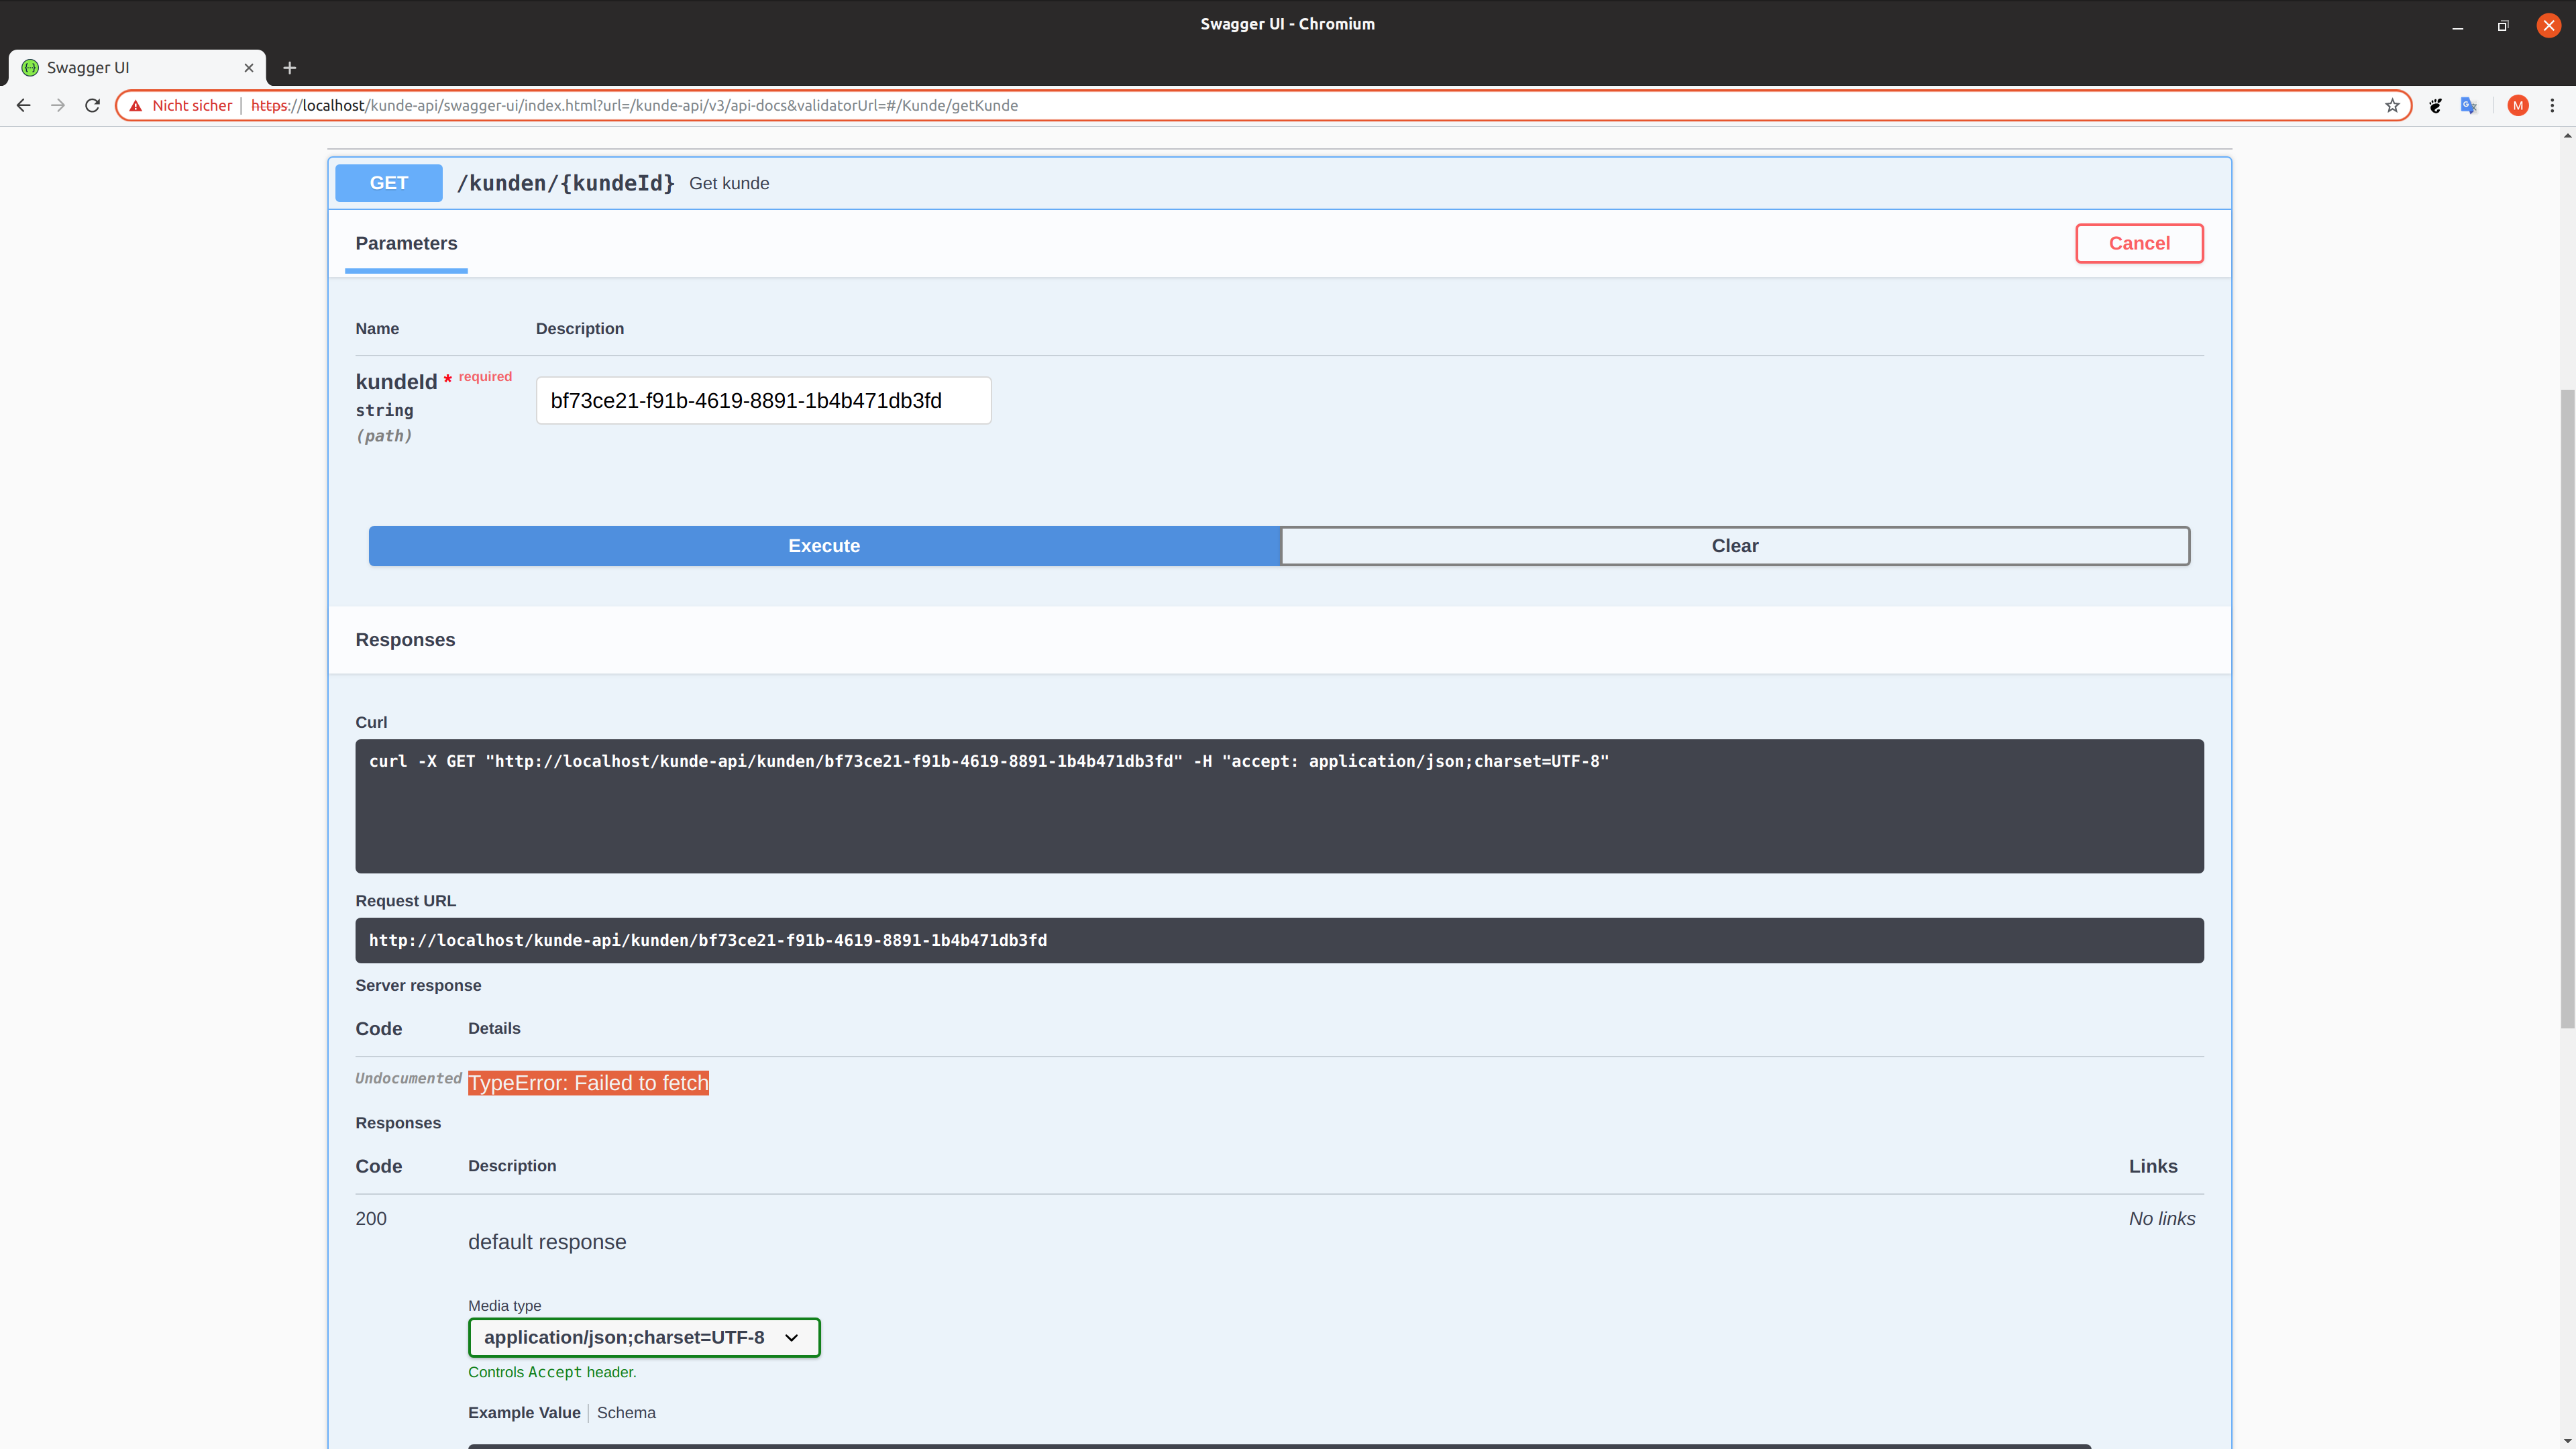Click 'Controls Accept header.' note

552,1372
